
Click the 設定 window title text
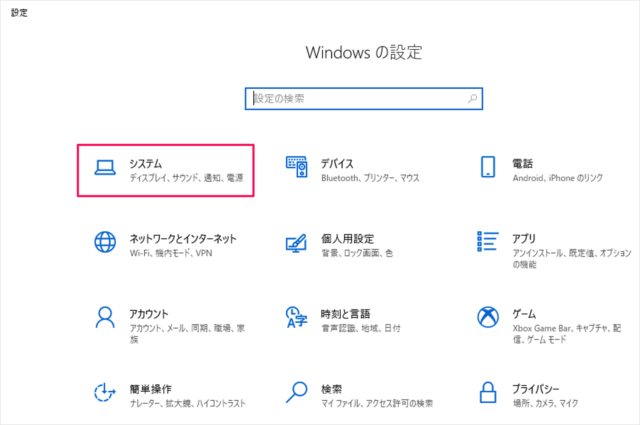point(19,13)
